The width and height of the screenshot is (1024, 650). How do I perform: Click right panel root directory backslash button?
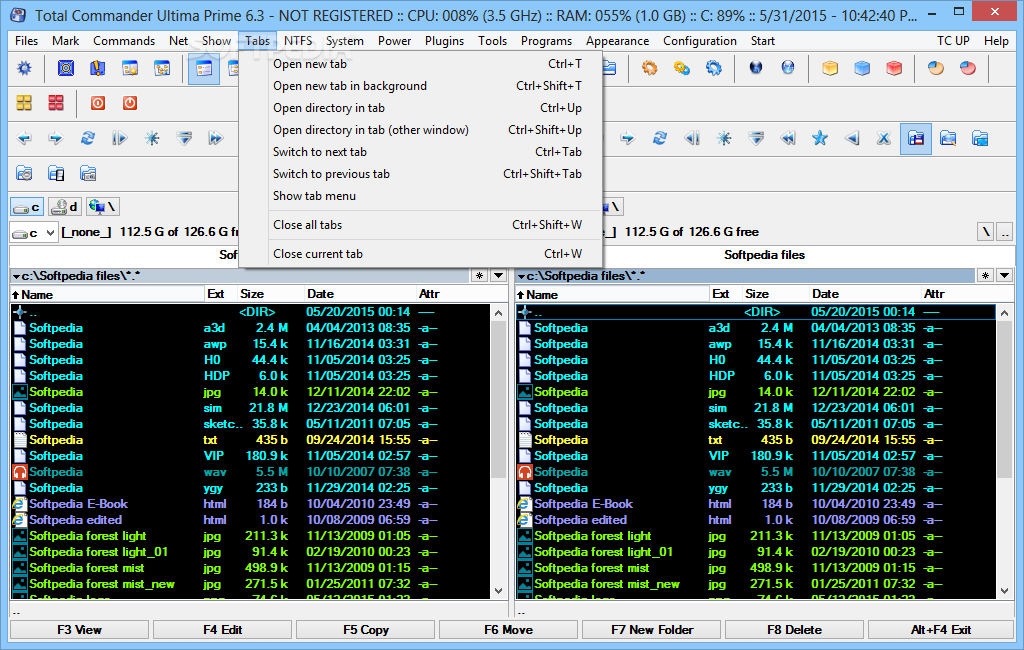click(x=986, y=233)
